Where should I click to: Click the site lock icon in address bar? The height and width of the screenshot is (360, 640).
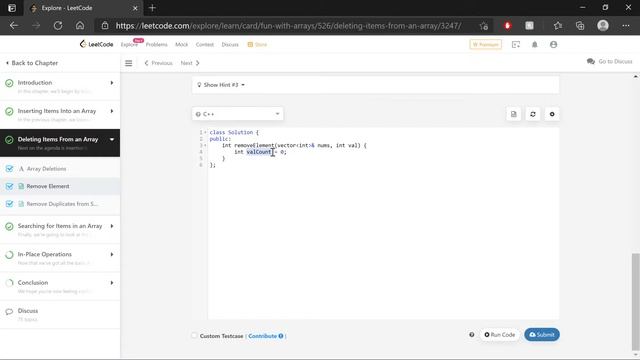[105, 26]
